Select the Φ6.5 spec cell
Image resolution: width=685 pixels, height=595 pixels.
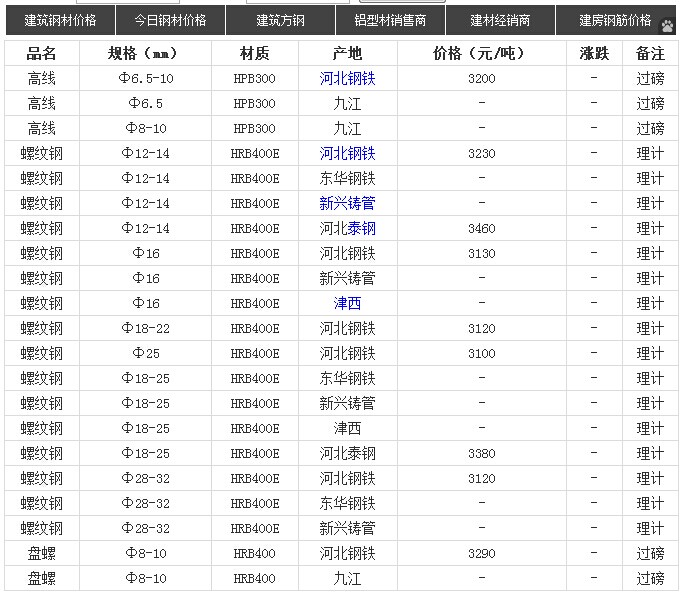pos(146,104)
